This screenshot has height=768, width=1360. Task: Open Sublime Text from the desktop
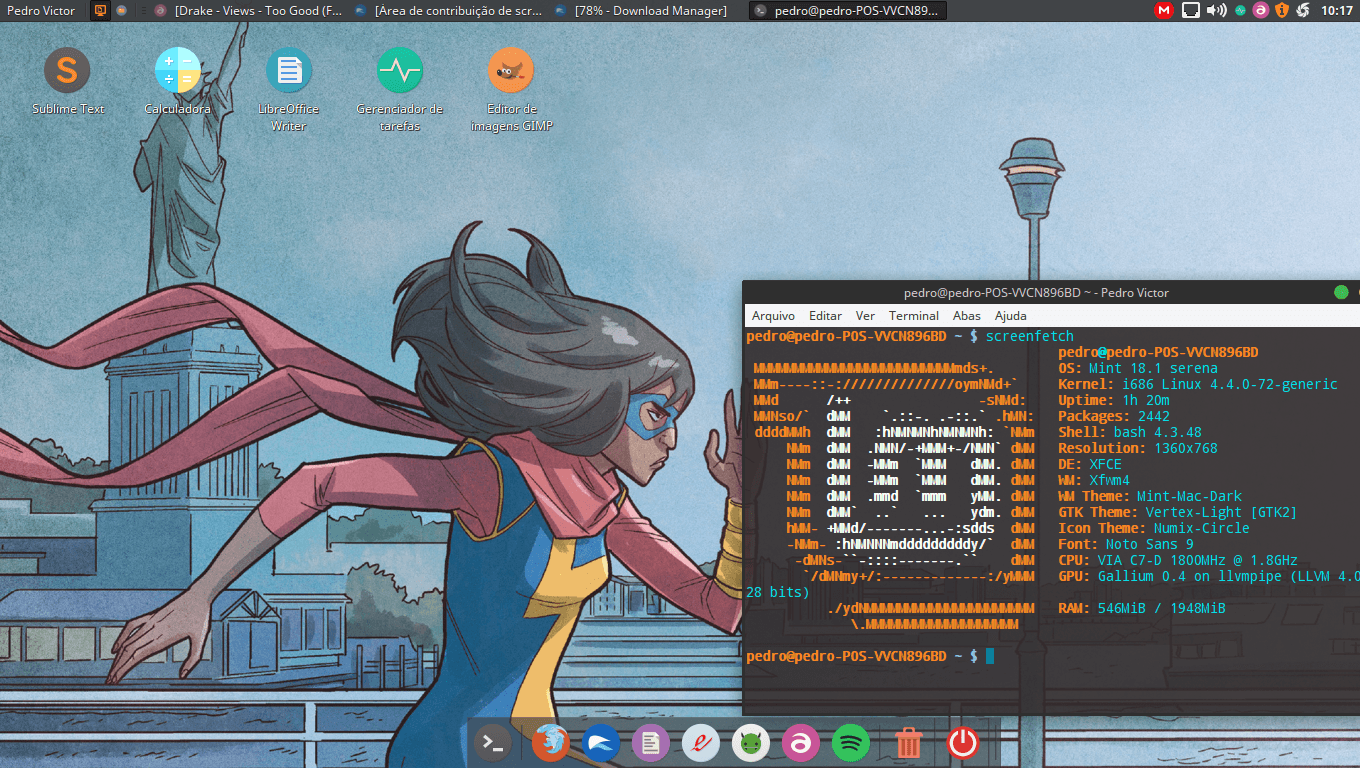67,70
